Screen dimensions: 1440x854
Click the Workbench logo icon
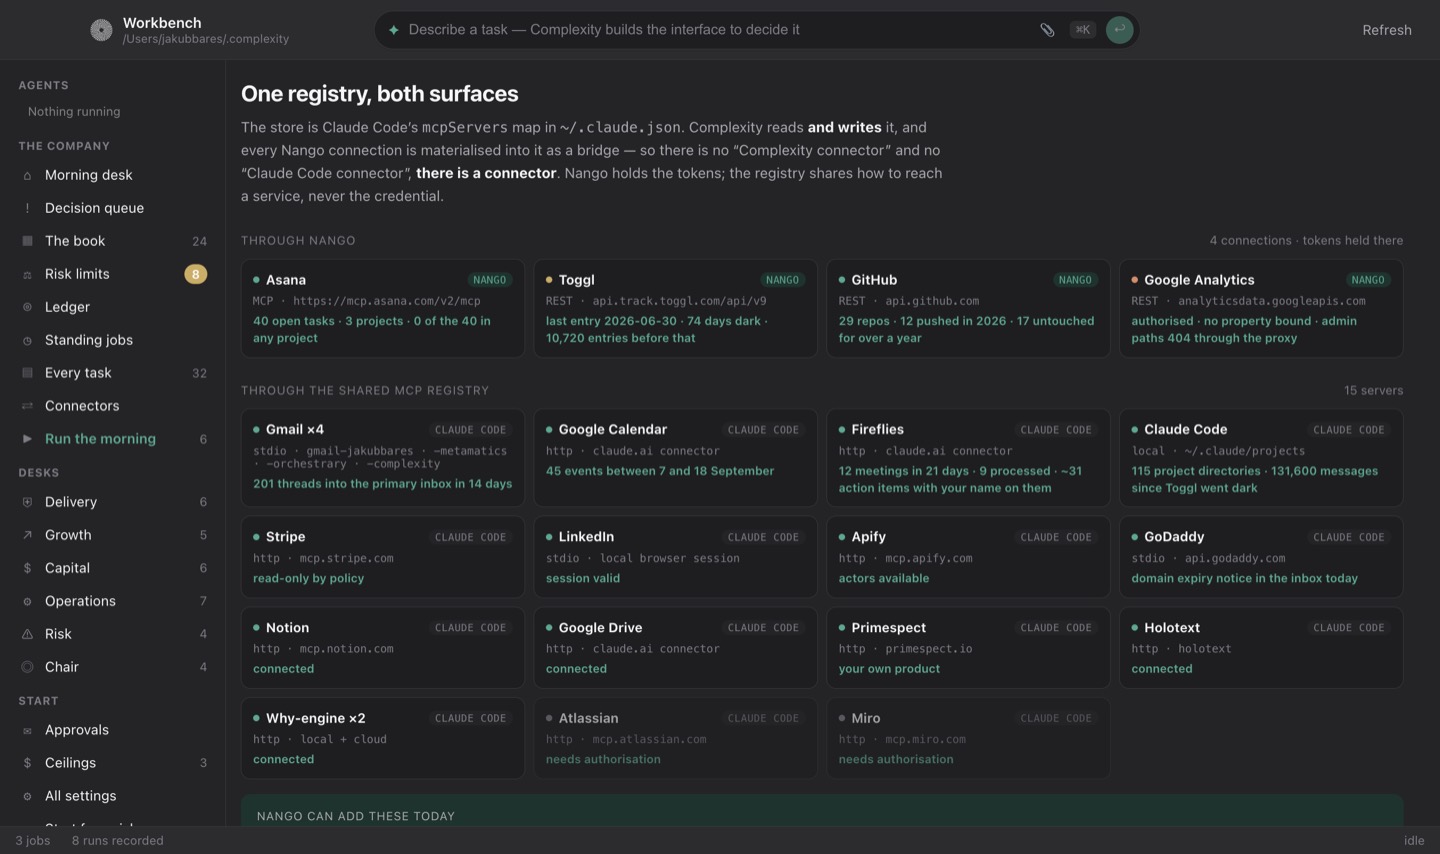101,30
